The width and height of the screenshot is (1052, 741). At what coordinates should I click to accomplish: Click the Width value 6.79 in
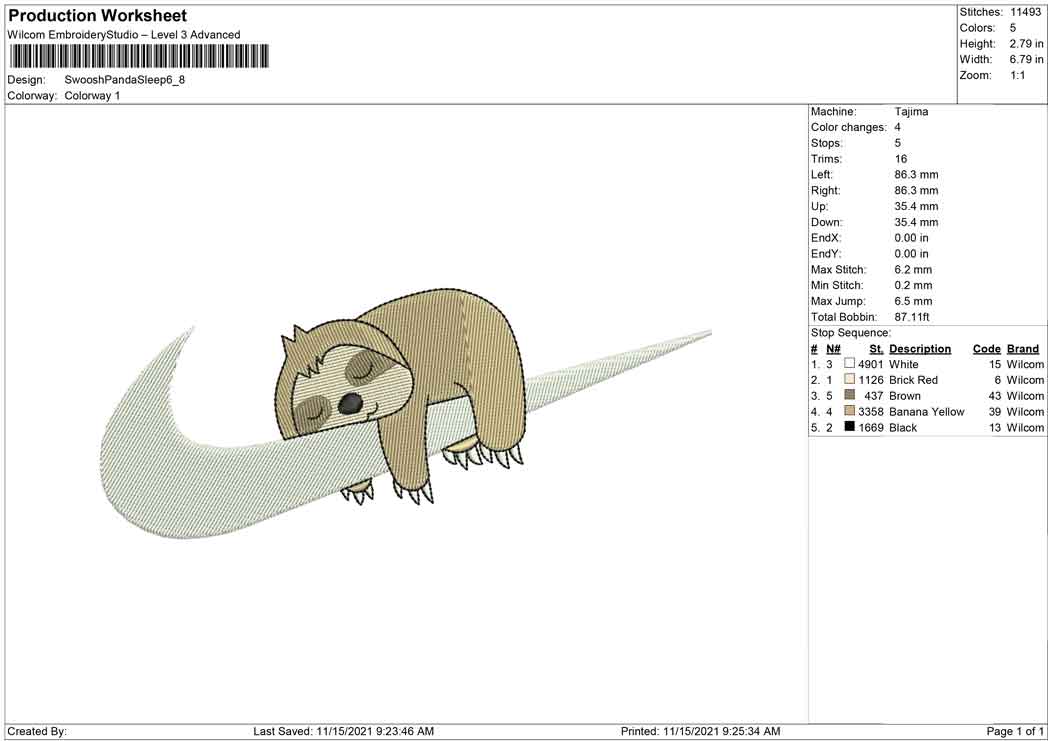(x=1026, y=60)
